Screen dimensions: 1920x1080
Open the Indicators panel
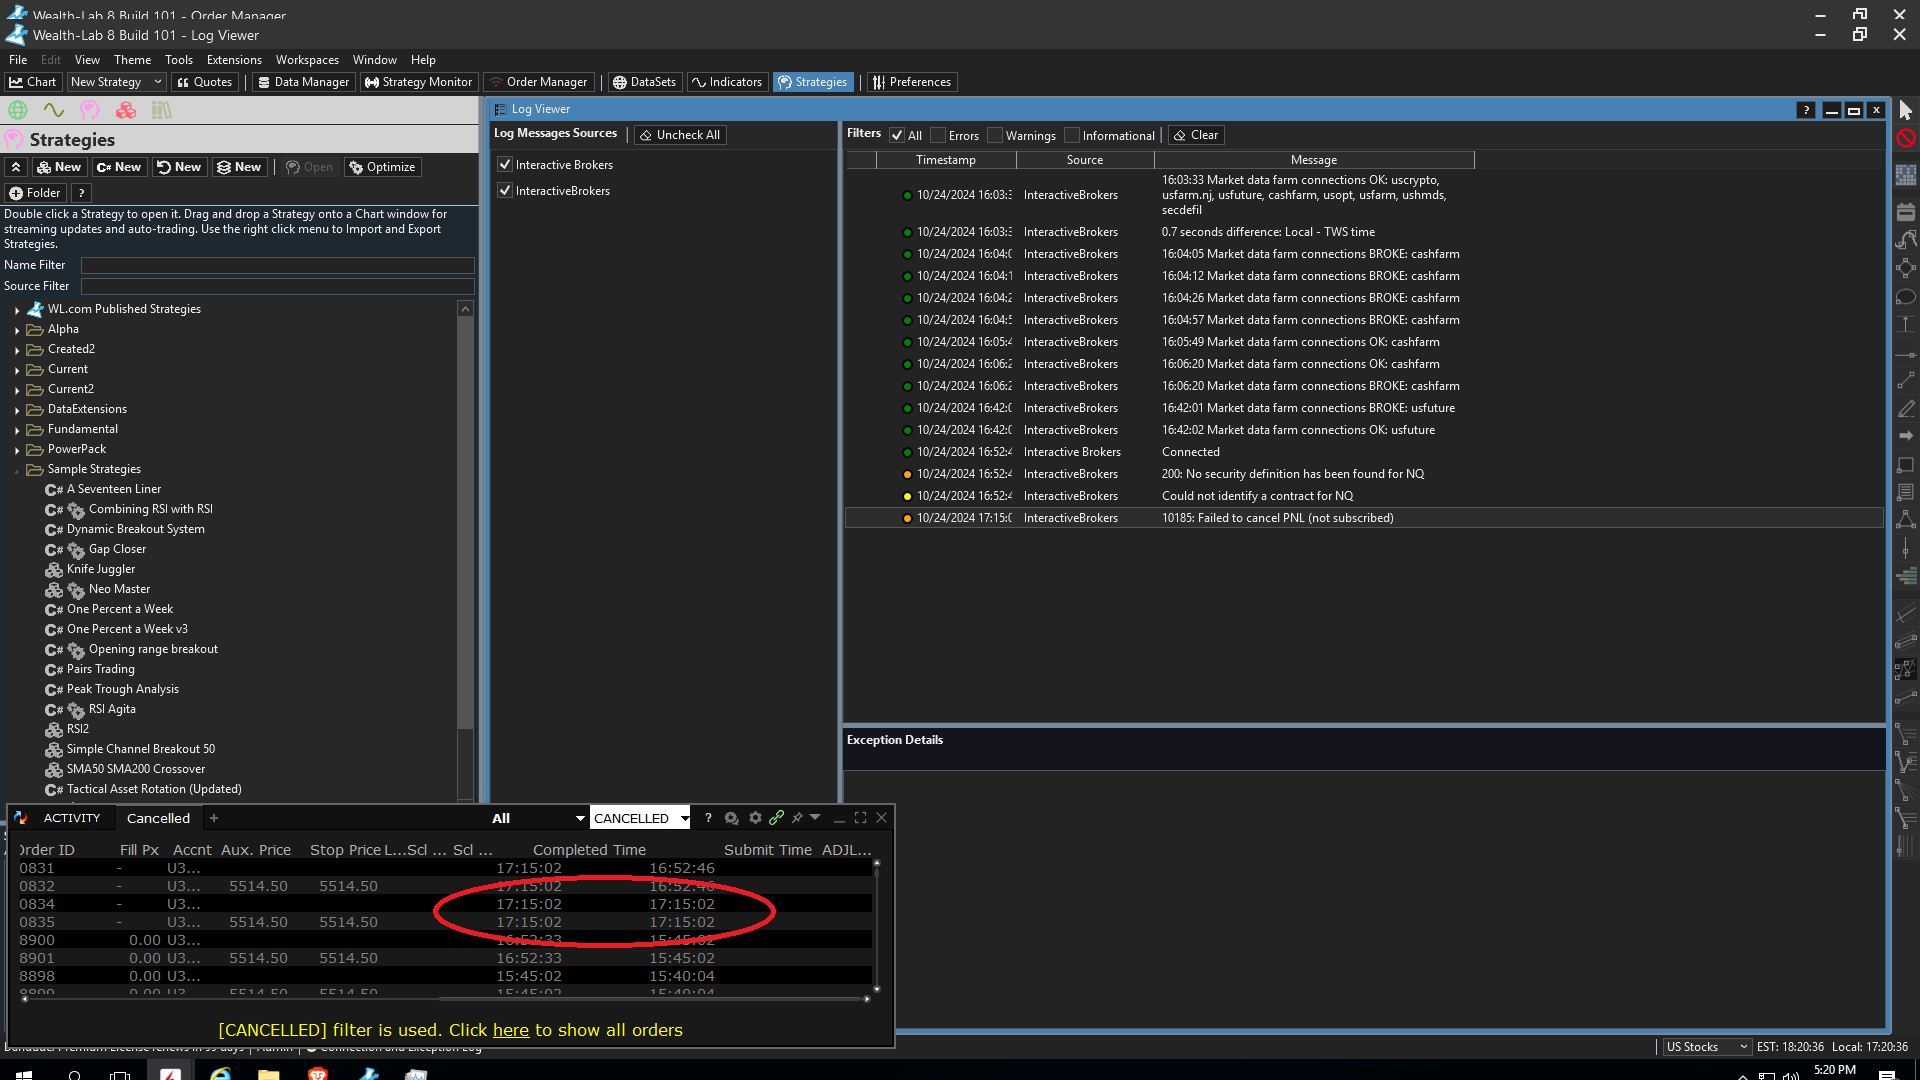[x=727, y=82]
